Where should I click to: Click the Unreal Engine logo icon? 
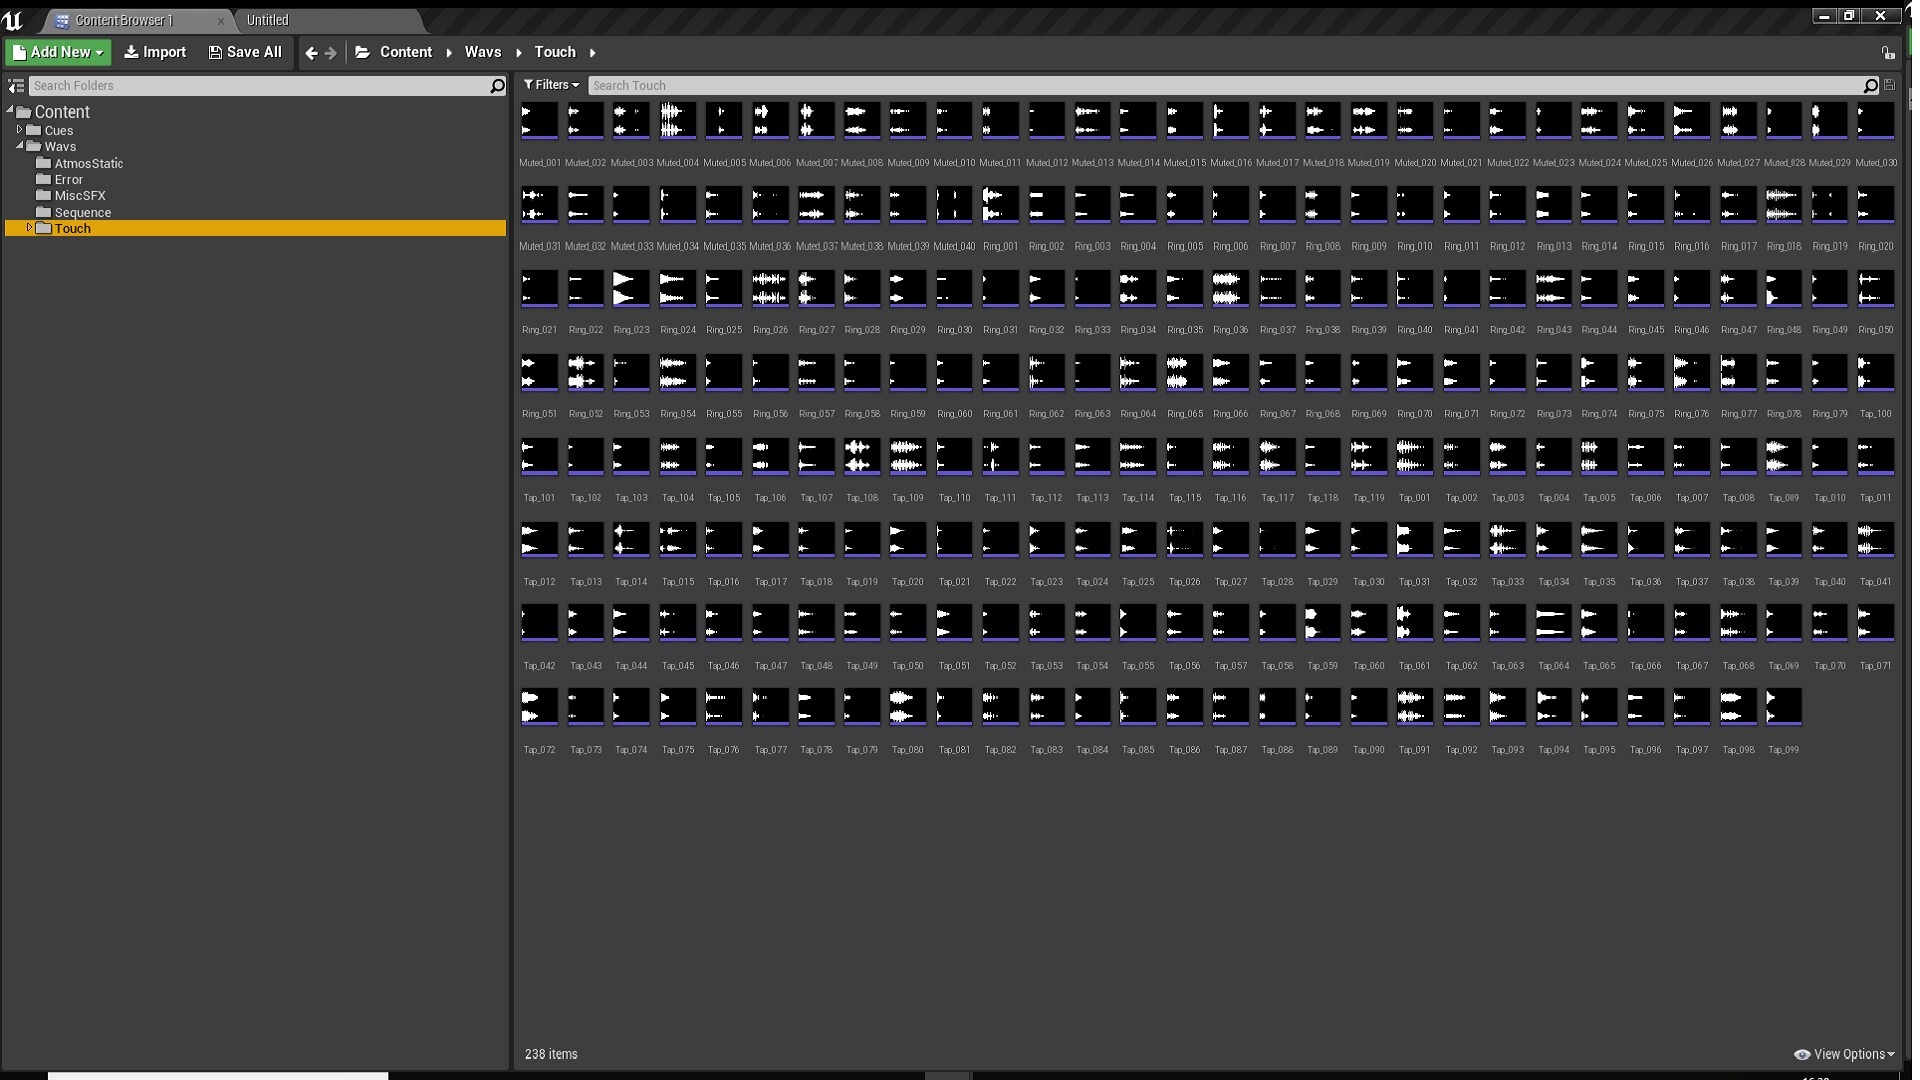pyautogui.click(x=13, y=20)
